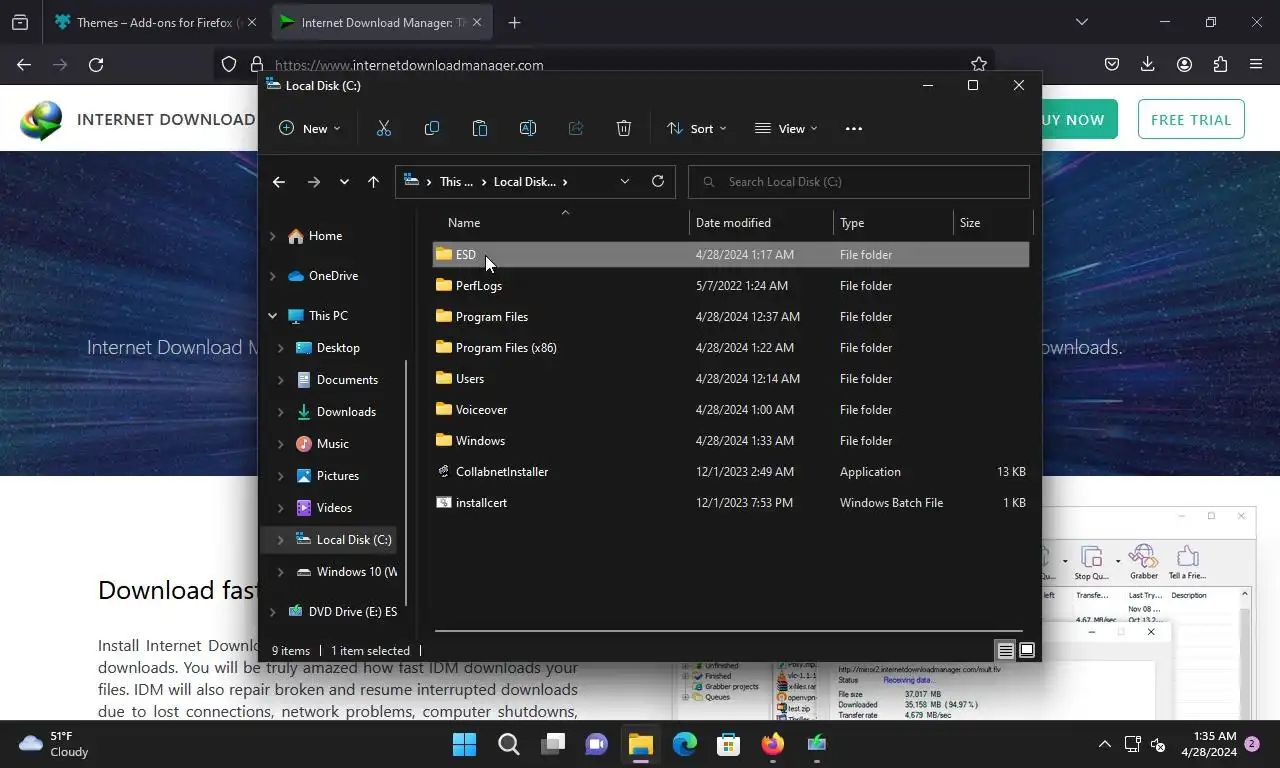Go up one folder level arrow
Screen dimensions: 1280x768
(x=373, y=182)
